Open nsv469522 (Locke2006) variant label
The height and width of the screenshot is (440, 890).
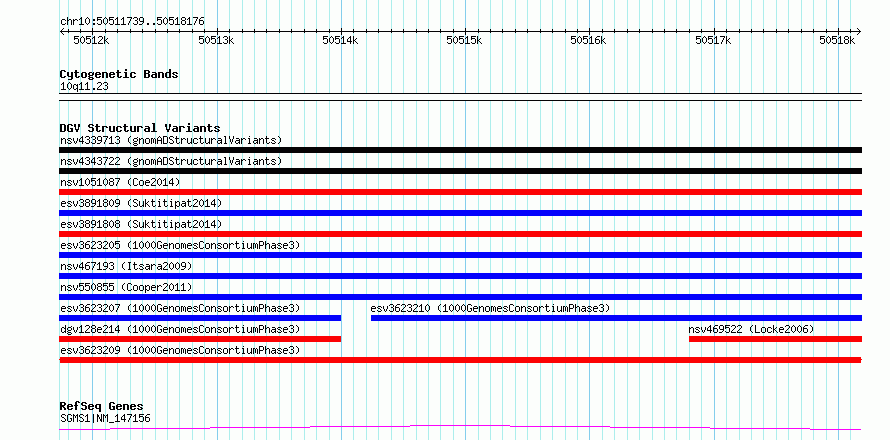[x=752, y=329]
